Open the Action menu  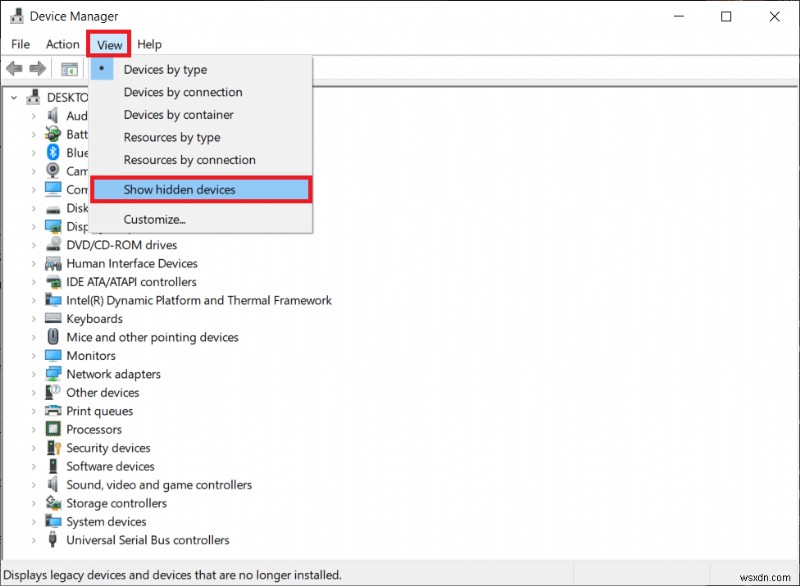click(x=63, y=44)
